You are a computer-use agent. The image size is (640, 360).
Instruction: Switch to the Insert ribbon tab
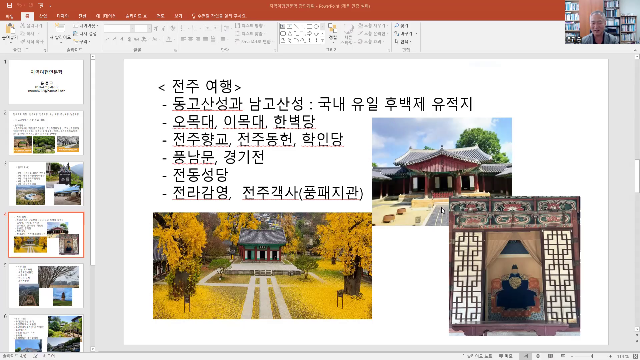pyautogui.click(x=43, y=16)
